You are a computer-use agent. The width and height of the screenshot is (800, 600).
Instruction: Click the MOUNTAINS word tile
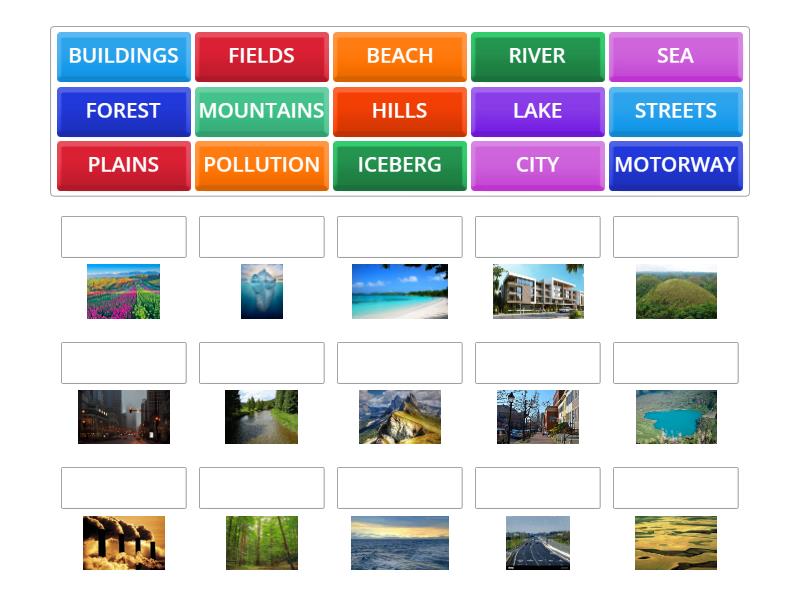[261, 111]
